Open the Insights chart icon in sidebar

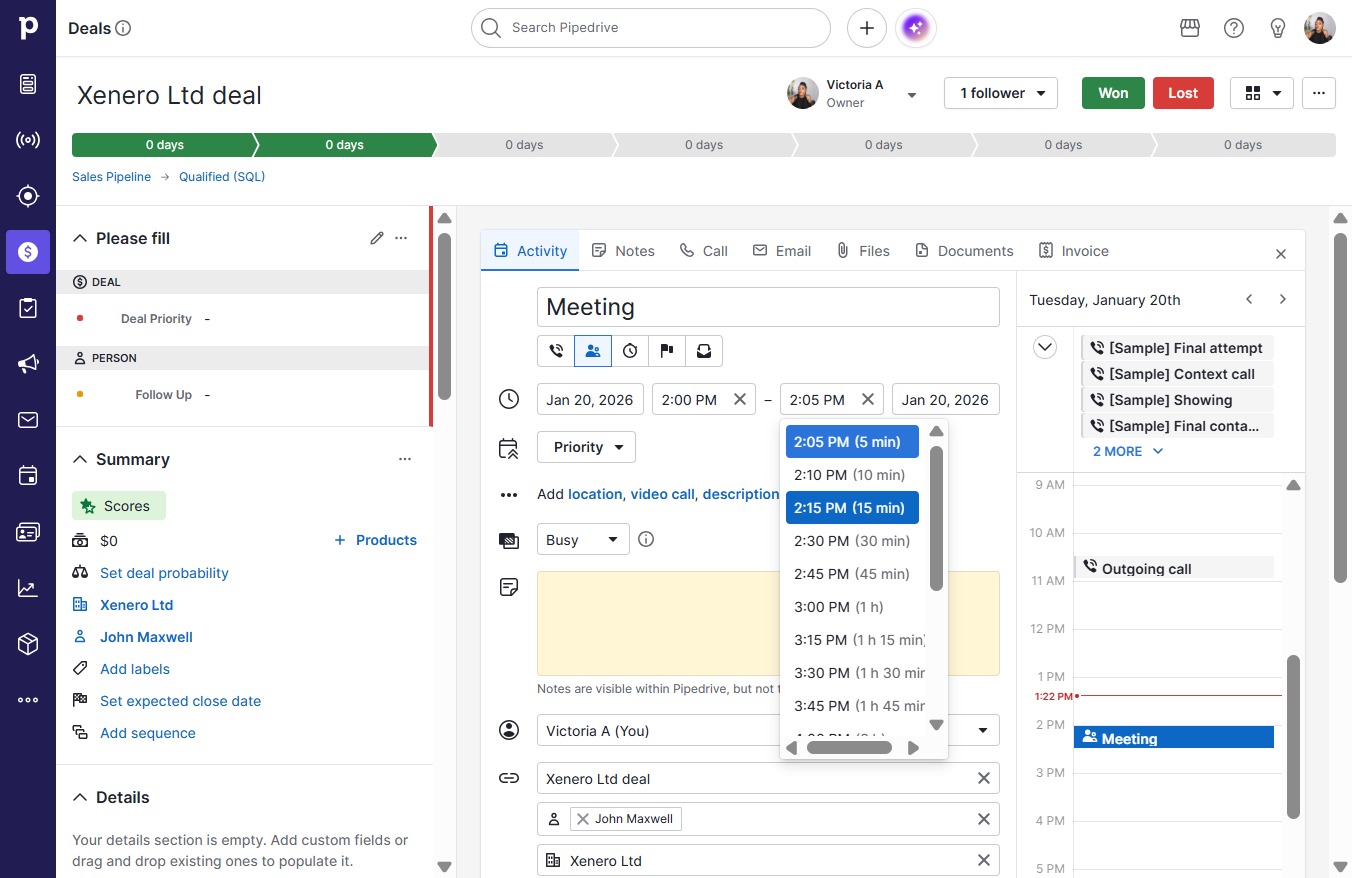28,588
